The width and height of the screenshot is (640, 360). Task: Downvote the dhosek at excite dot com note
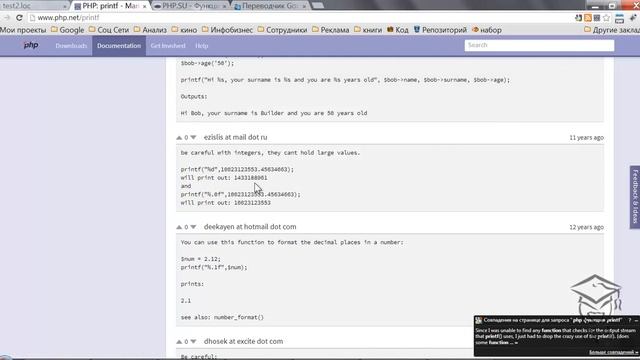193,342
